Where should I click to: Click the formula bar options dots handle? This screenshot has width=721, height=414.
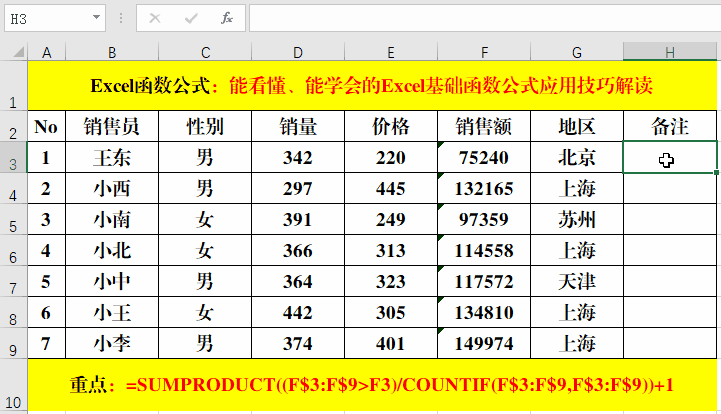click(121, 18)
